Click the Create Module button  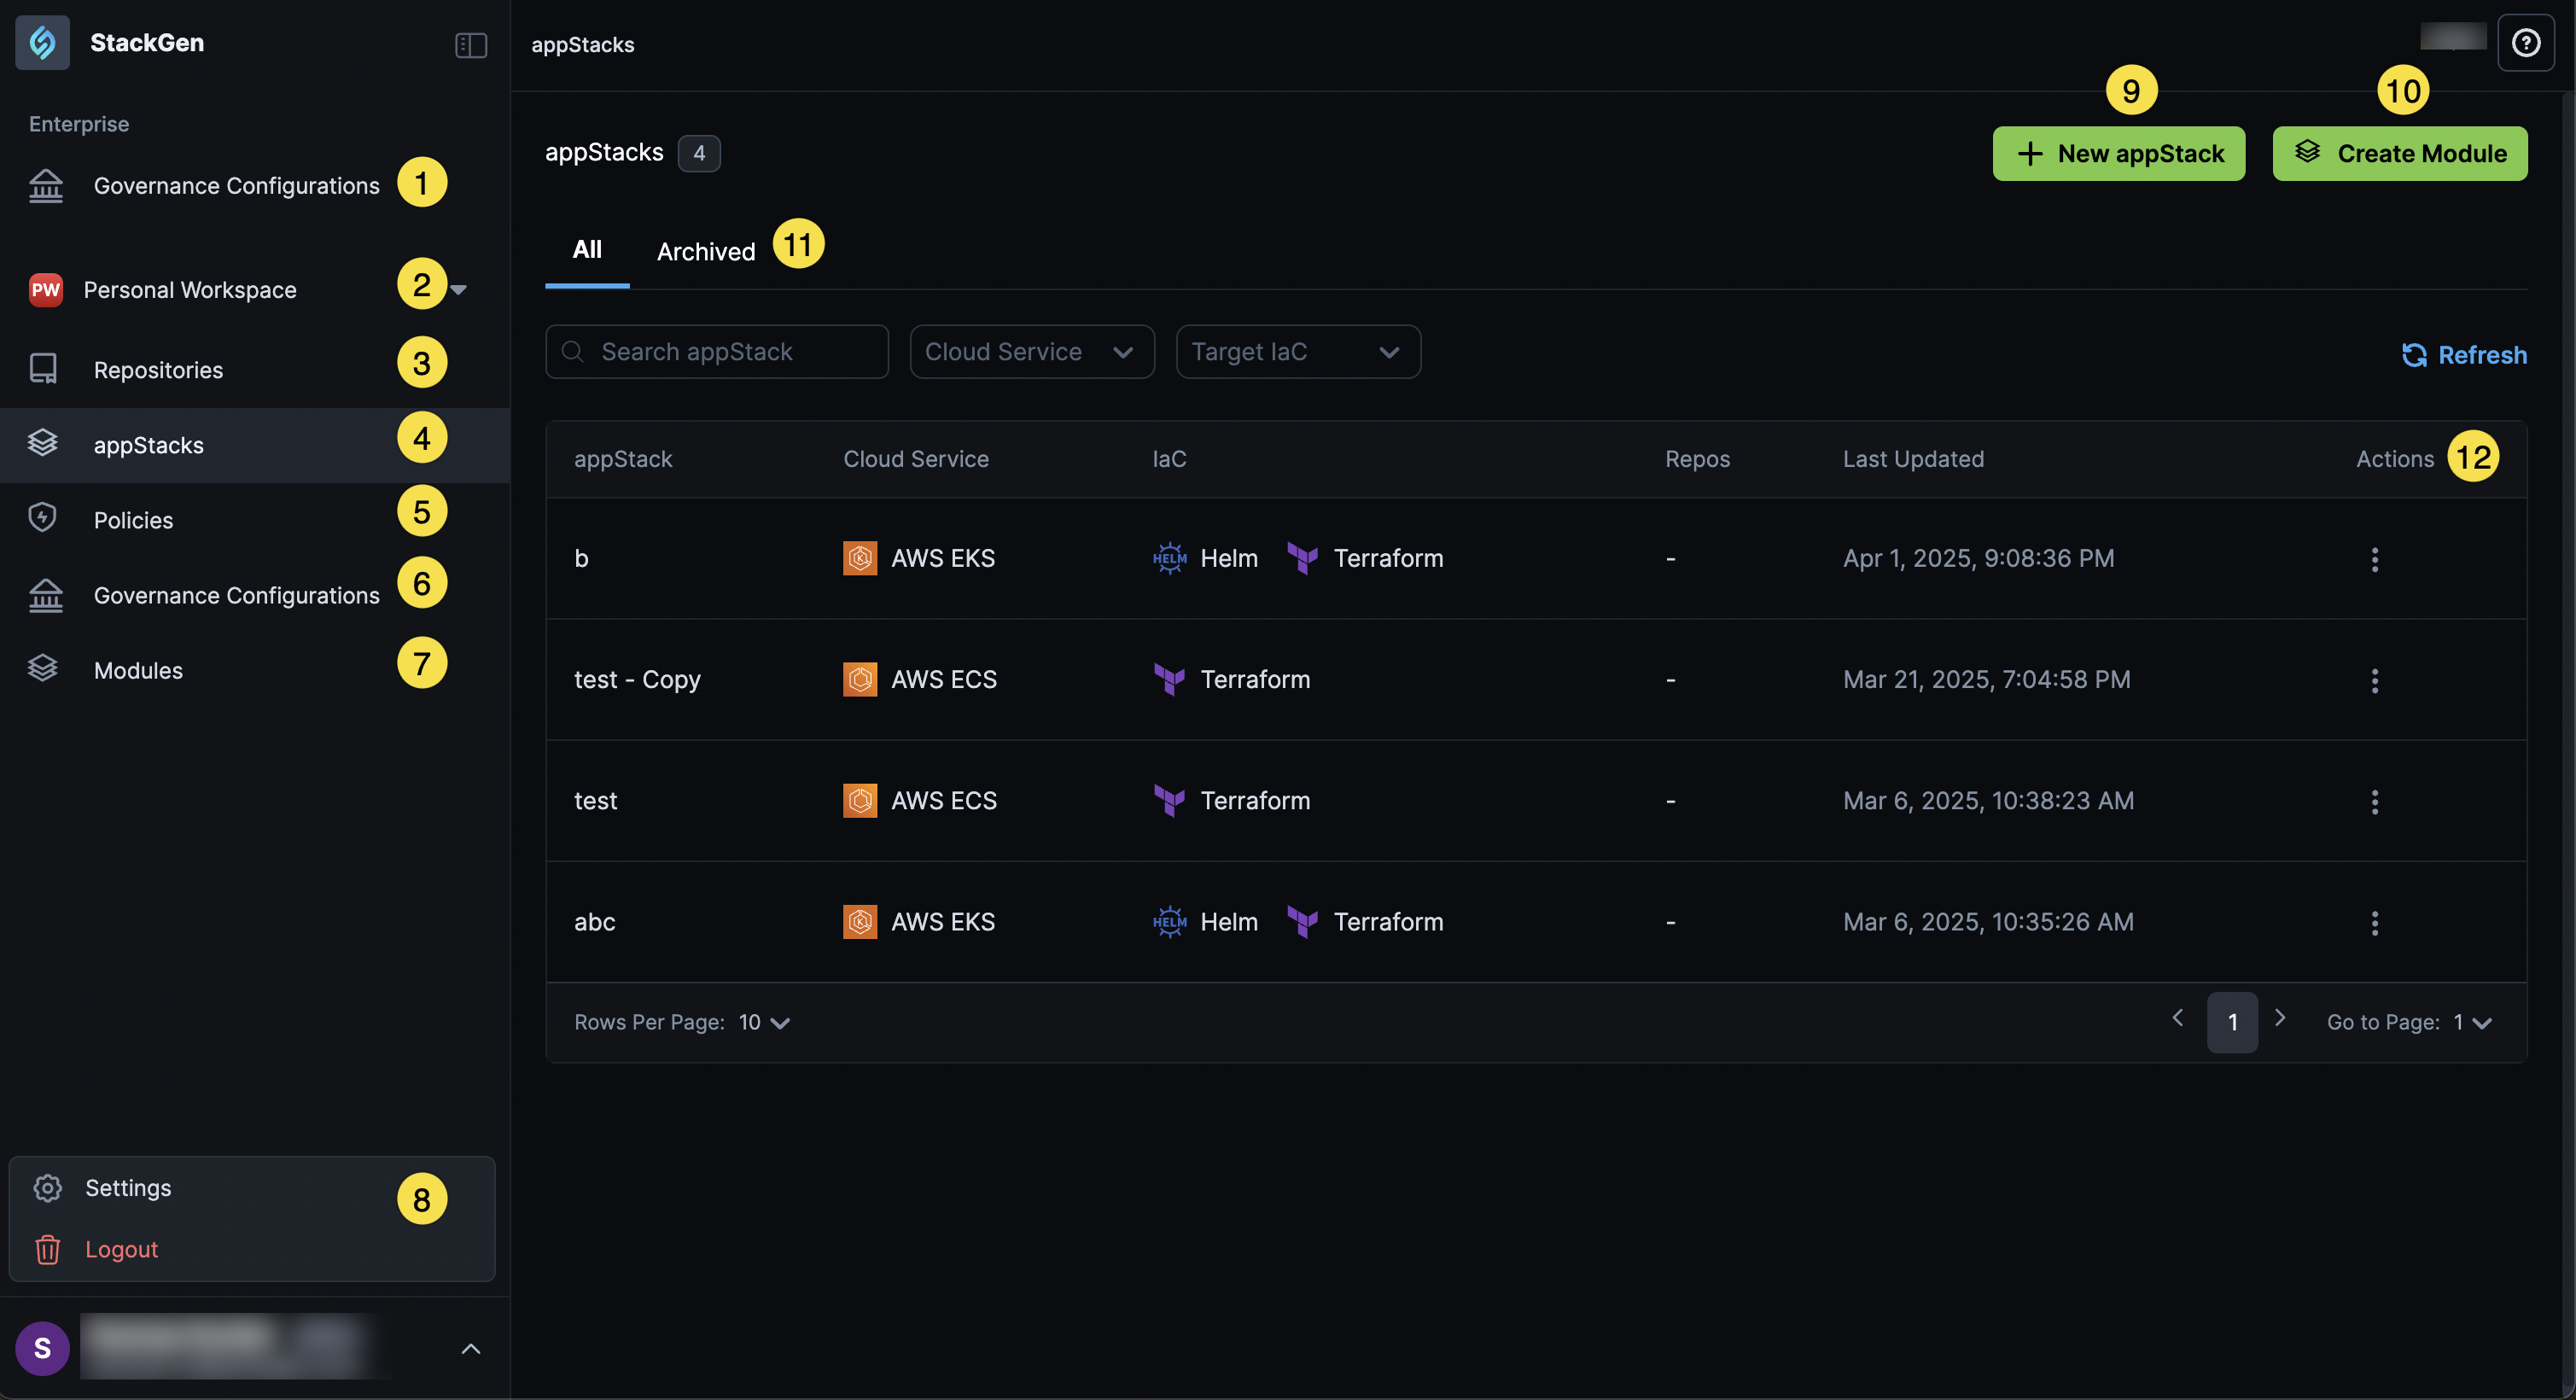pyautogui.click(x=2400, y=153)
